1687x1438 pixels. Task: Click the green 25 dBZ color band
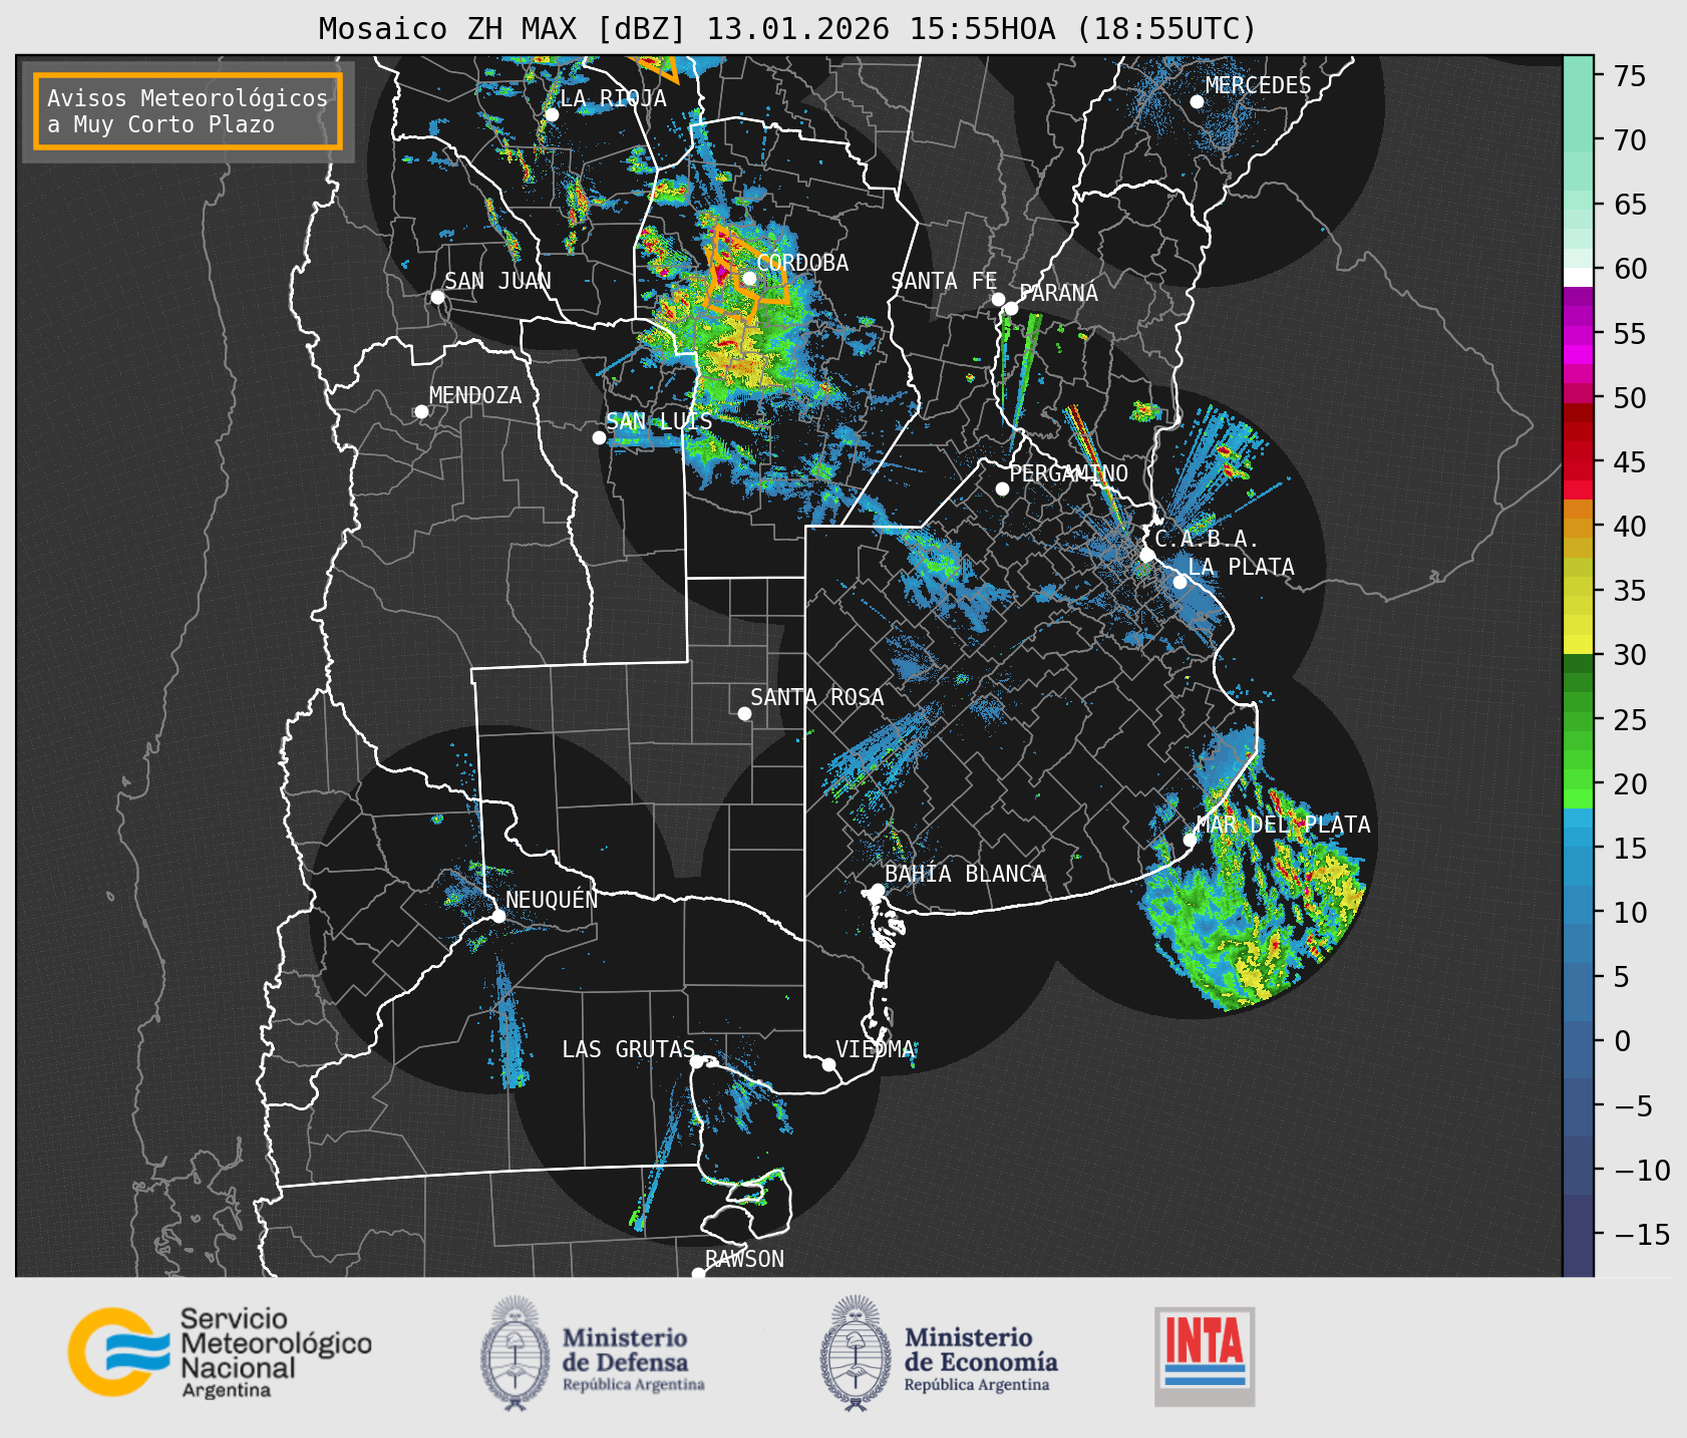(x=1577, y=720)
